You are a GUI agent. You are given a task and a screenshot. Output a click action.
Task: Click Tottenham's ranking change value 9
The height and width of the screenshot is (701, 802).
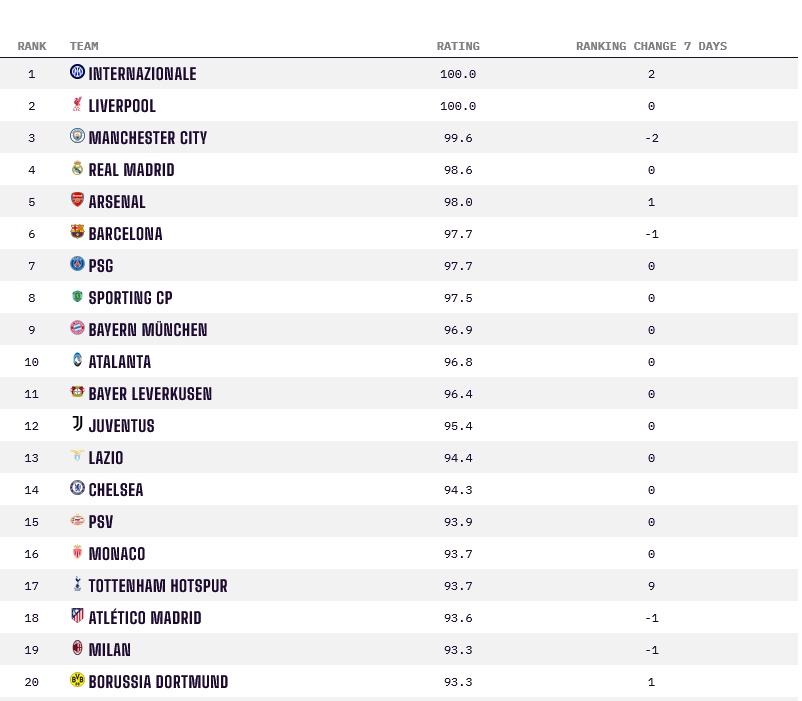651,586
